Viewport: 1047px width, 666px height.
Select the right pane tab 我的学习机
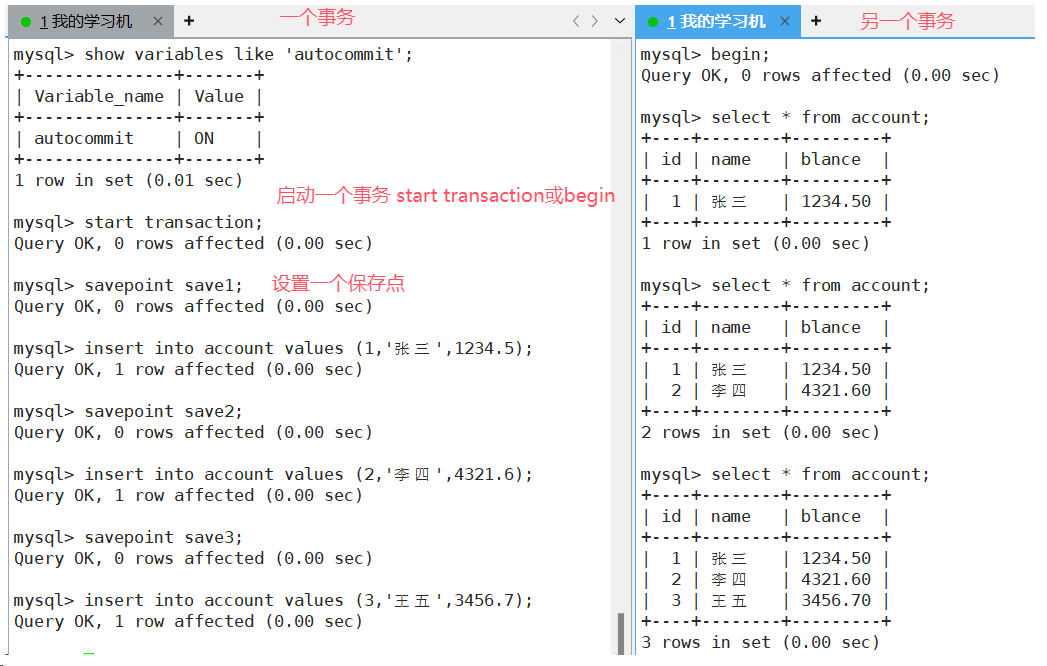[718, 21]
